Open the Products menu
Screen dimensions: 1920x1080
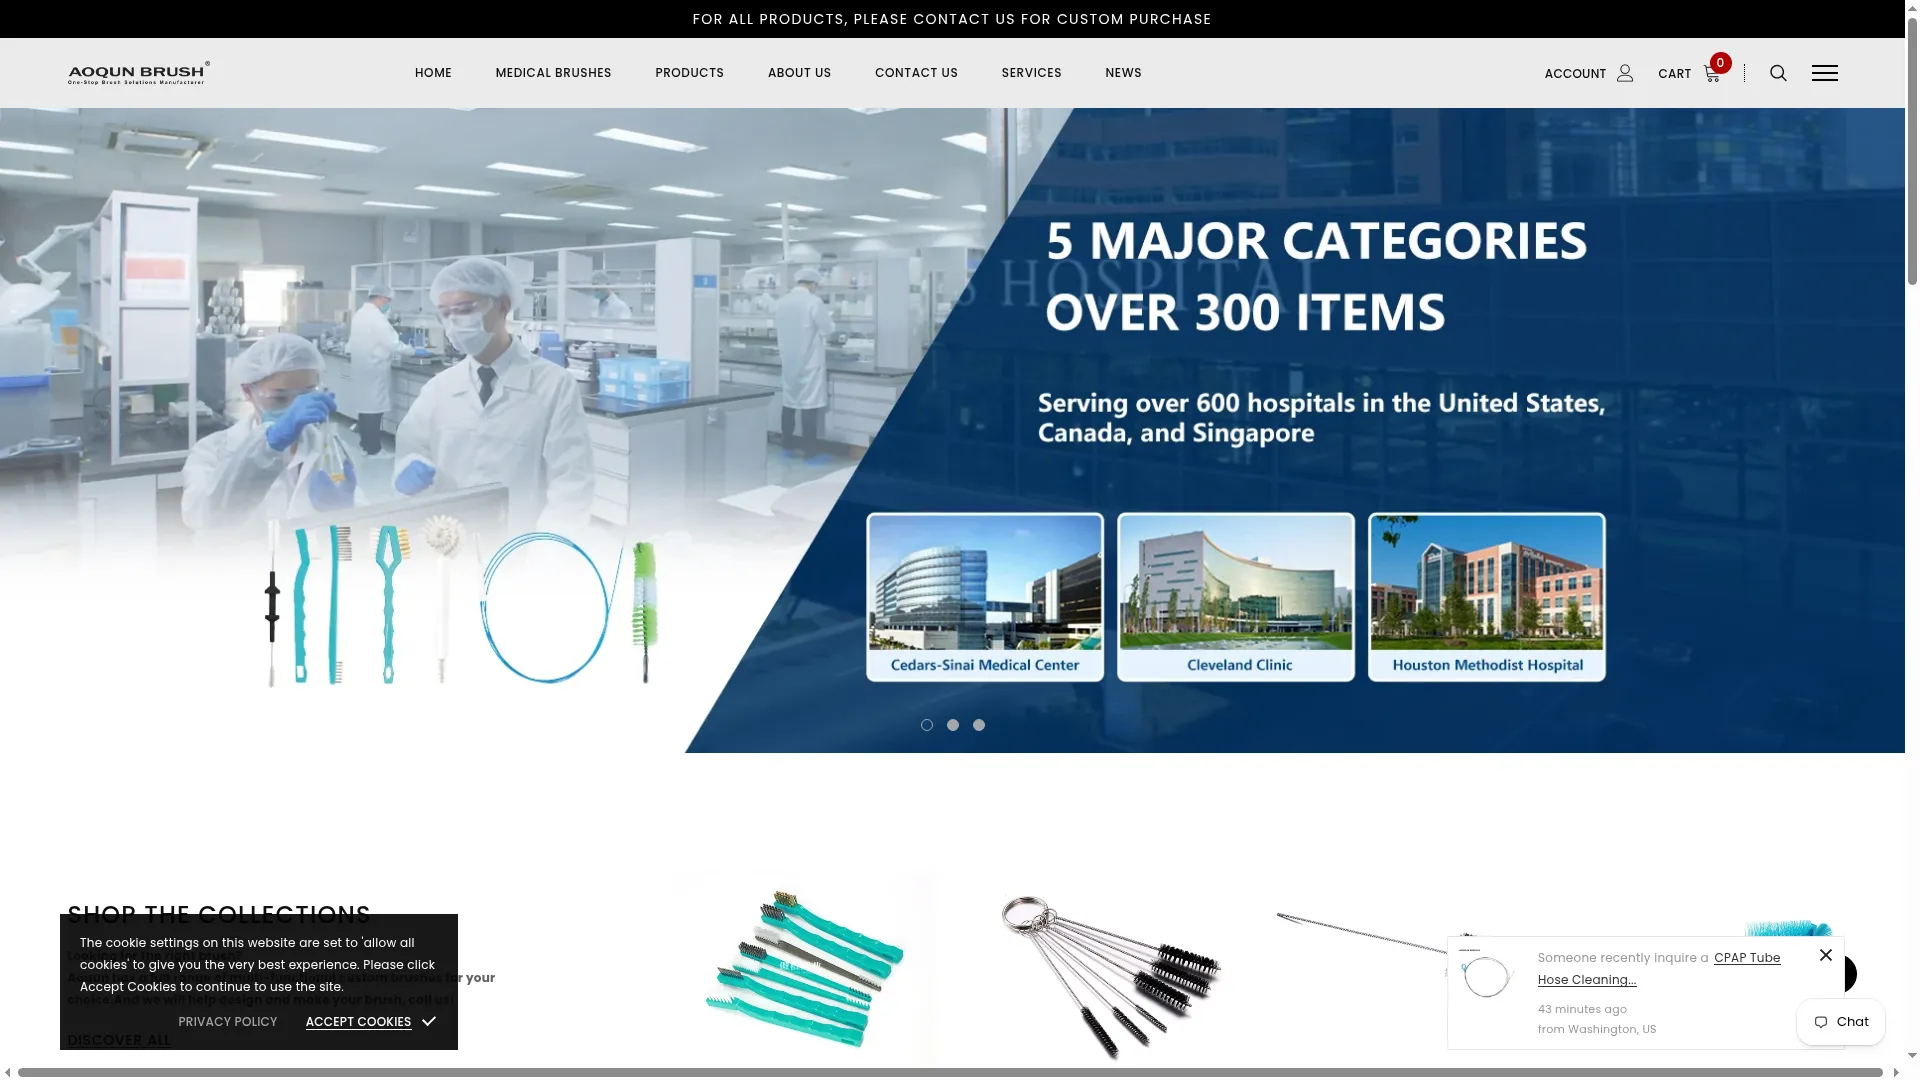click(x=689, y=73)
